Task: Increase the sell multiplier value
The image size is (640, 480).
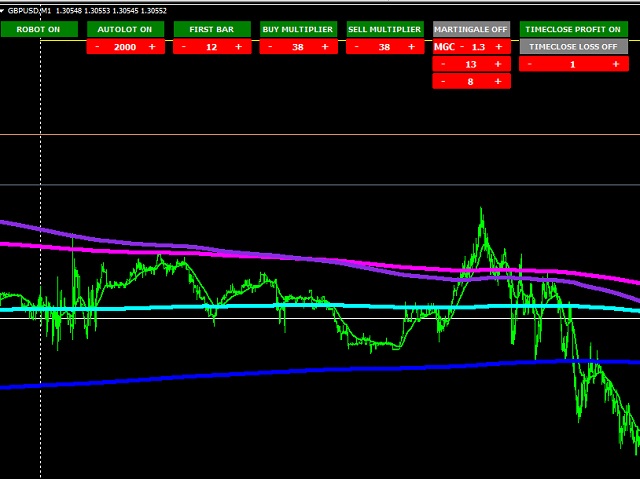Action: (412, 47)
